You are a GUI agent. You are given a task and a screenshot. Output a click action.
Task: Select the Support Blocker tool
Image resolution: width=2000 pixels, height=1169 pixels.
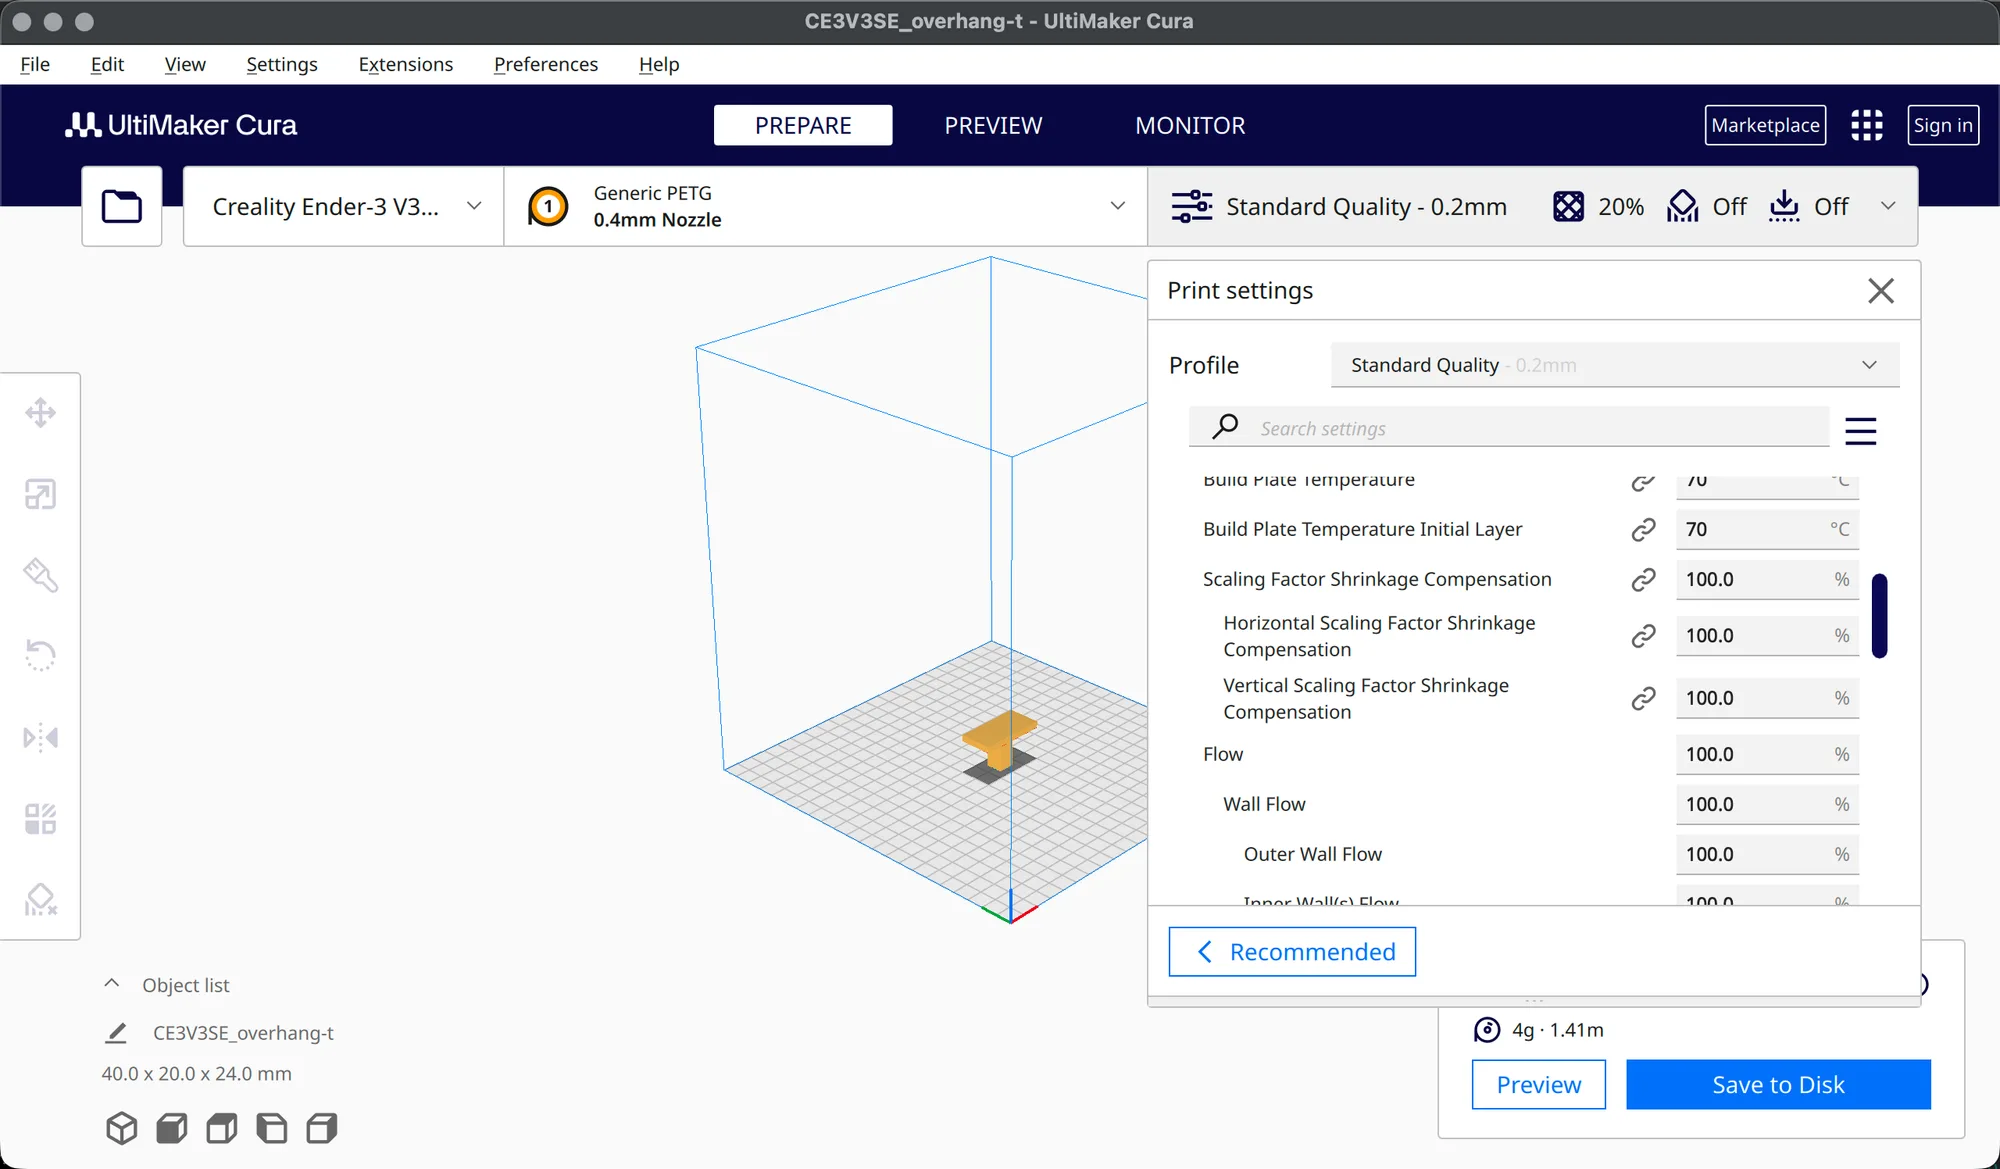tap(40, 900)
